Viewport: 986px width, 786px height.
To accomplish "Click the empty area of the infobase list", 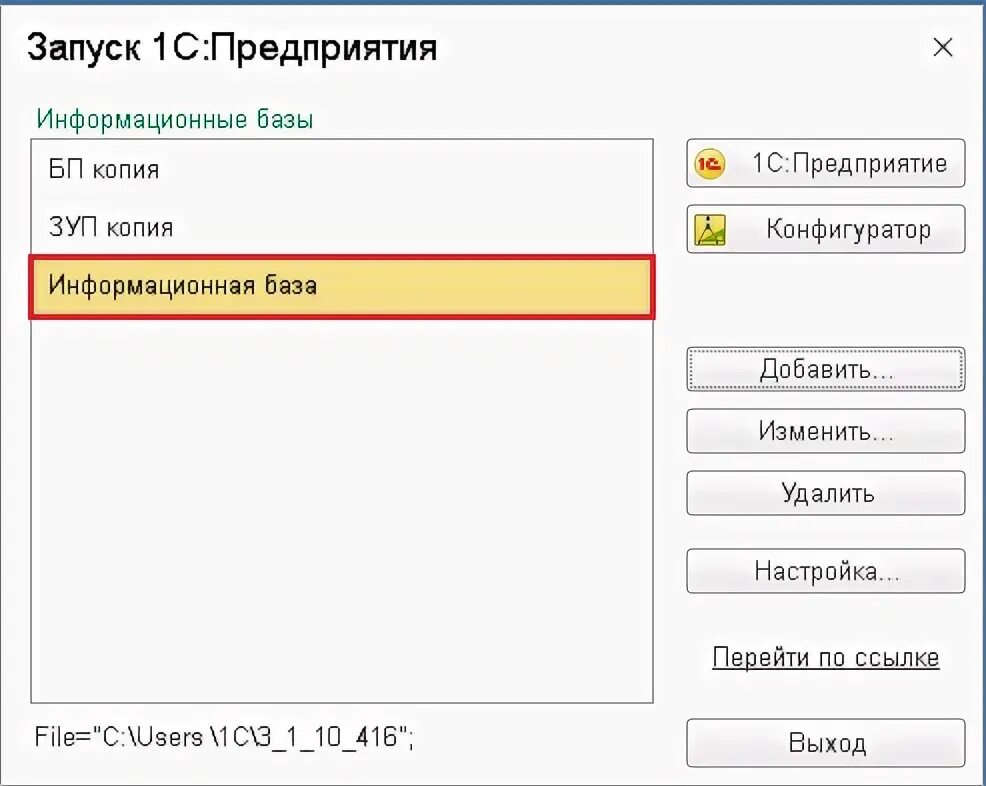I will tap(342, 509).
